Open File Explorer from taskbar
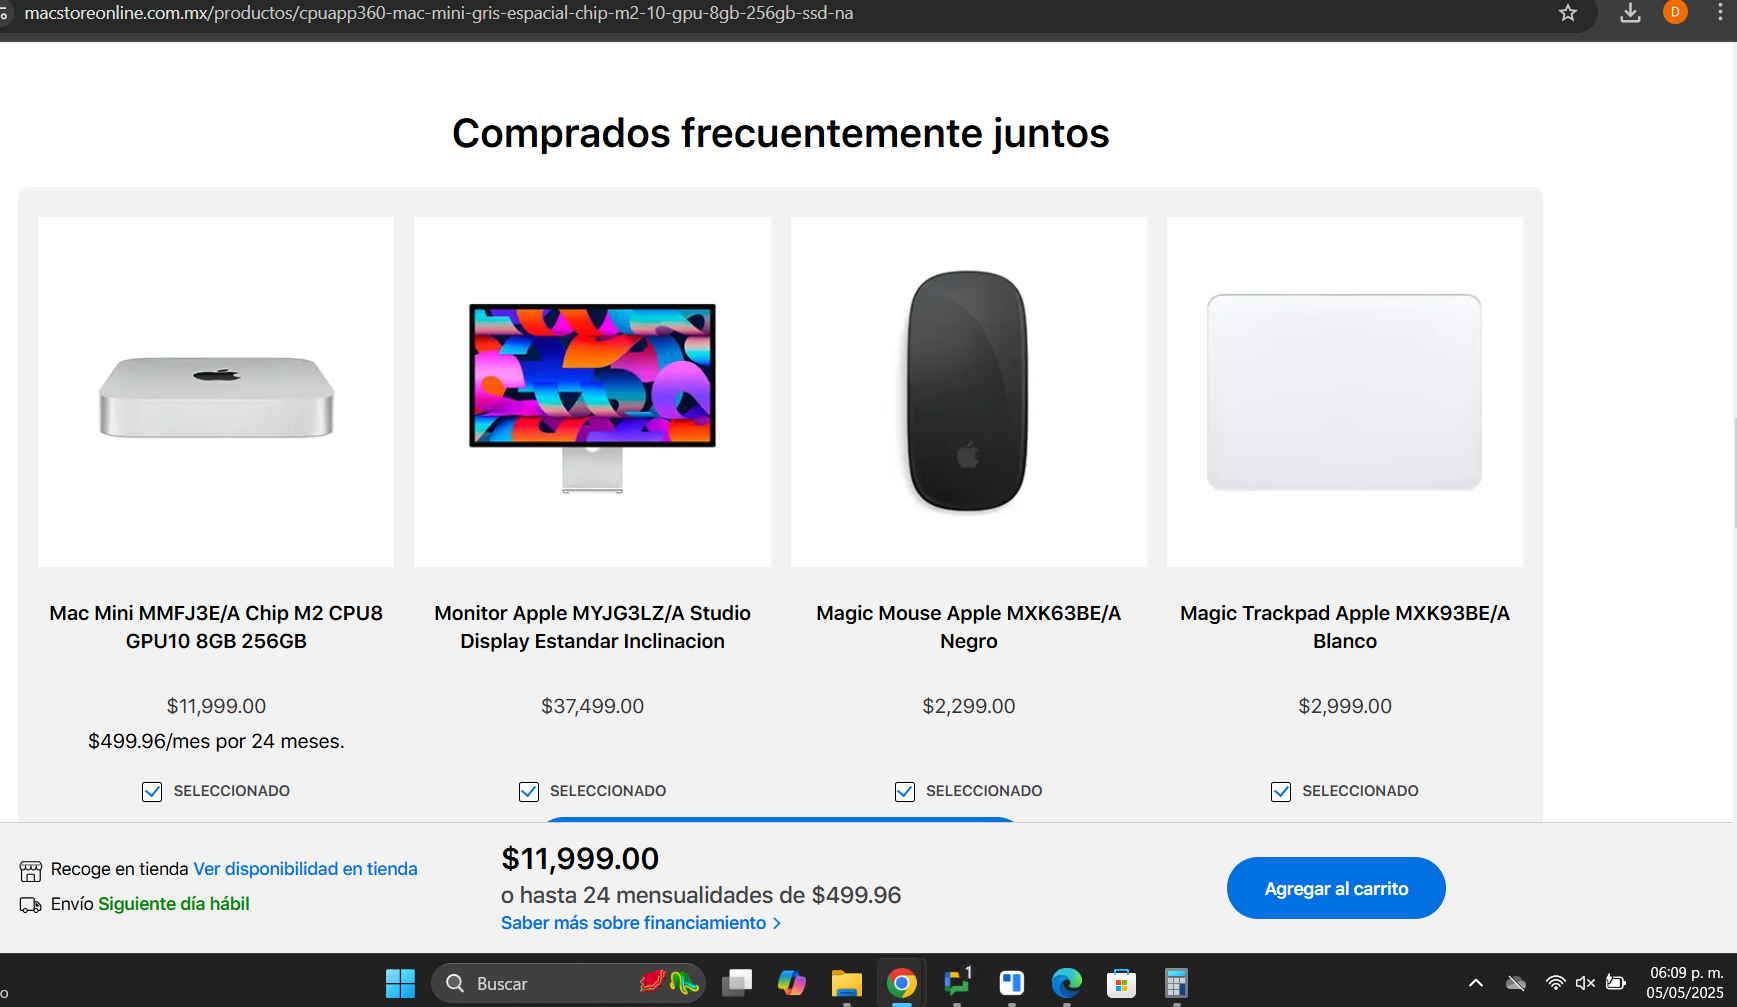The width and height of the screenshot is (1737, 1007). [x=847, y=983]
